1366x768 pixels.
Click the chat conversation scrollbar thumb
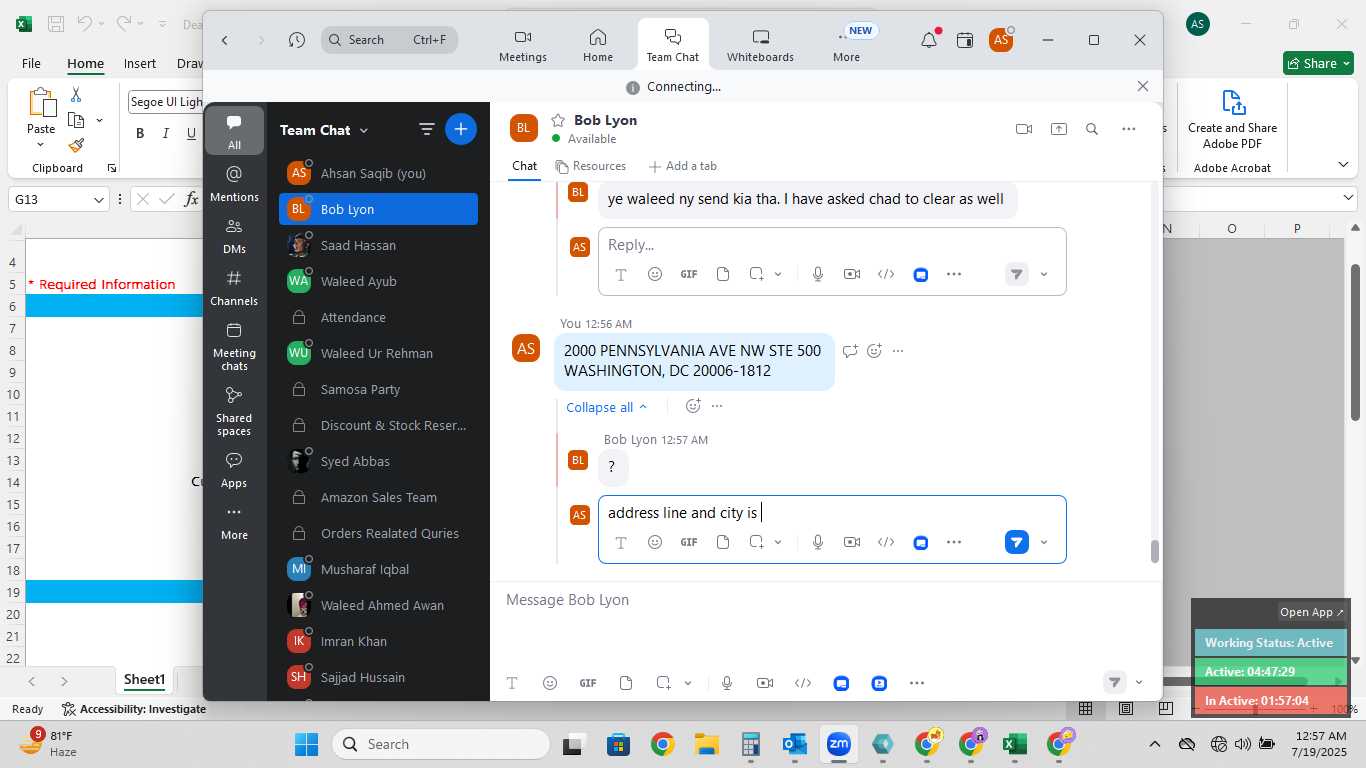tap(1155, 552)
